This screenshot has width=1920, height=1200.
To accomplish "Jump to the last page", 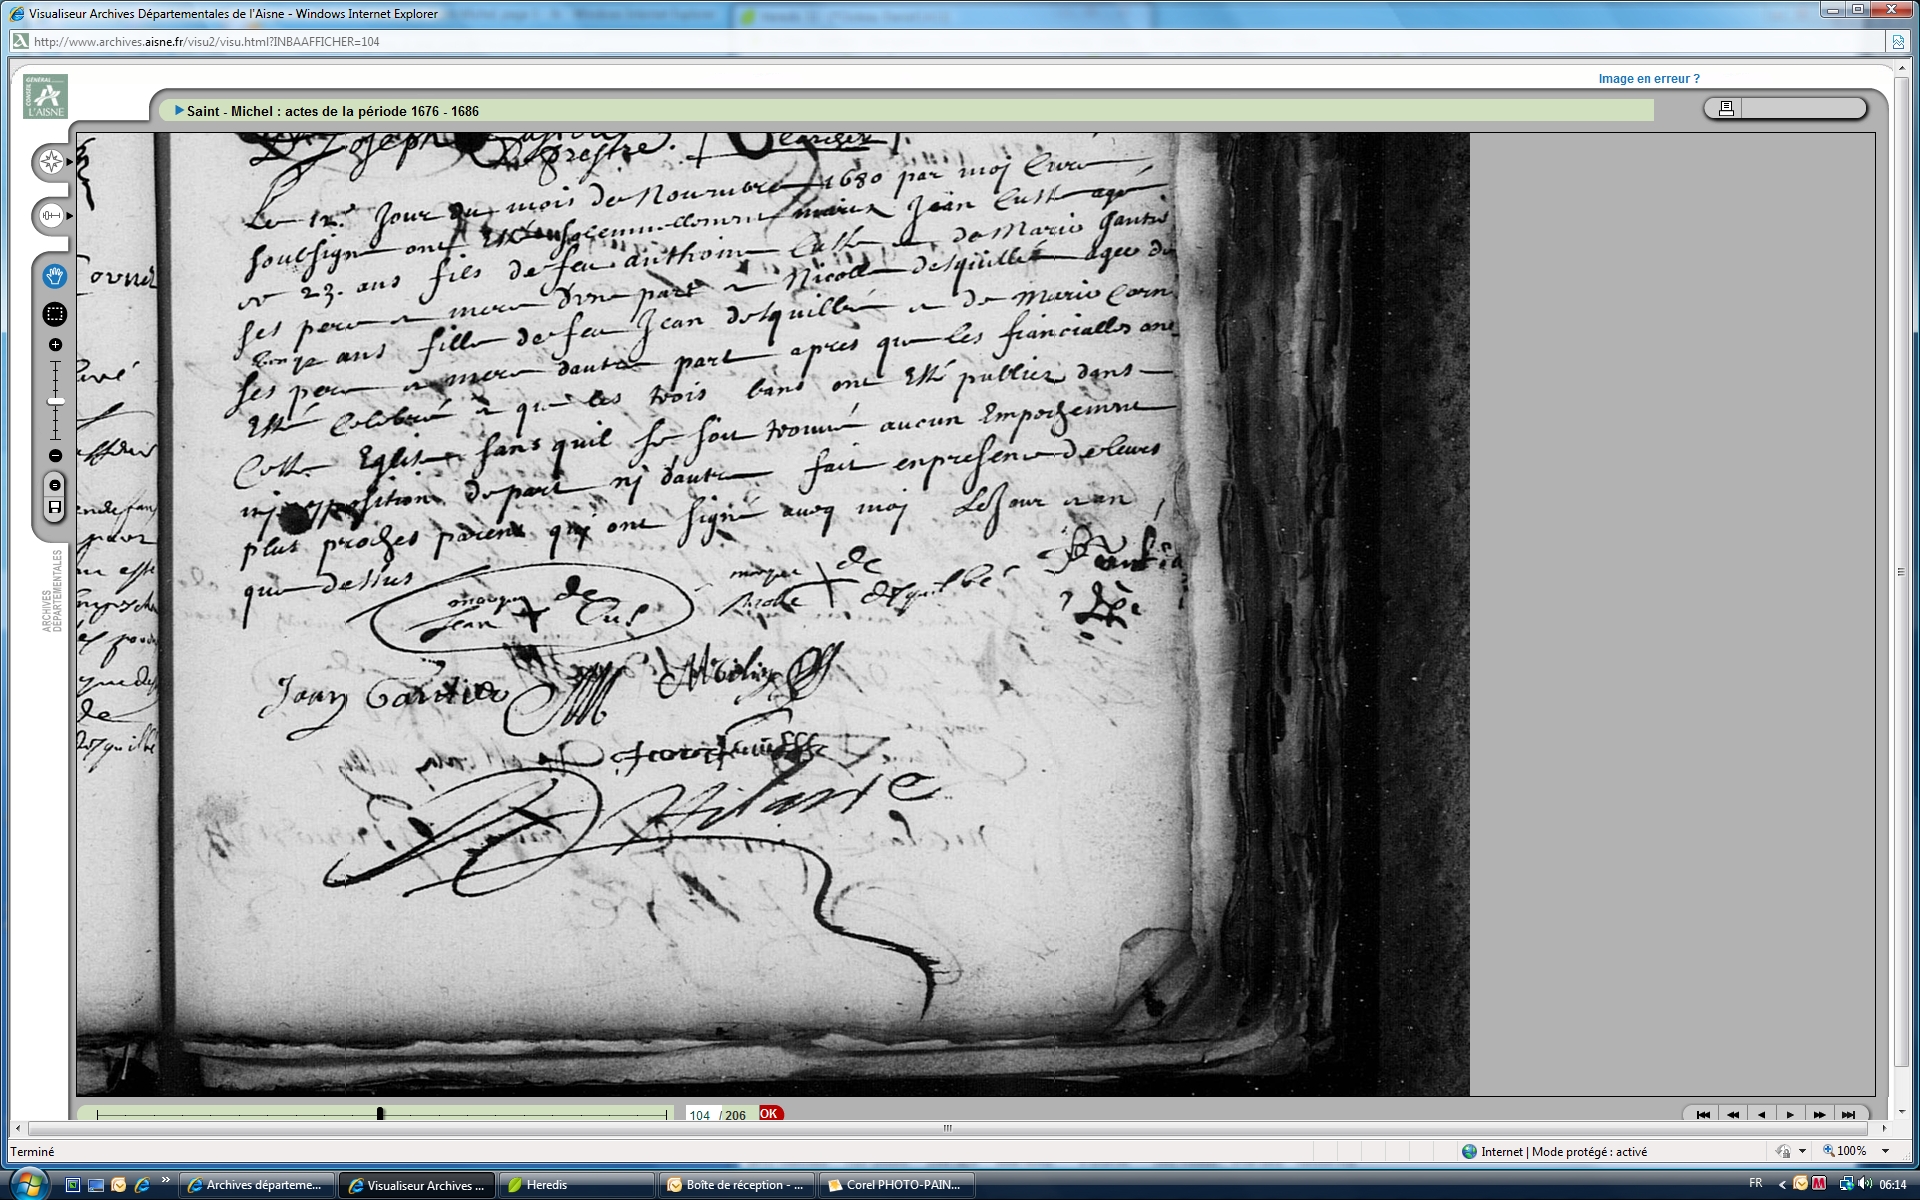I will tap(1848, 1114).
